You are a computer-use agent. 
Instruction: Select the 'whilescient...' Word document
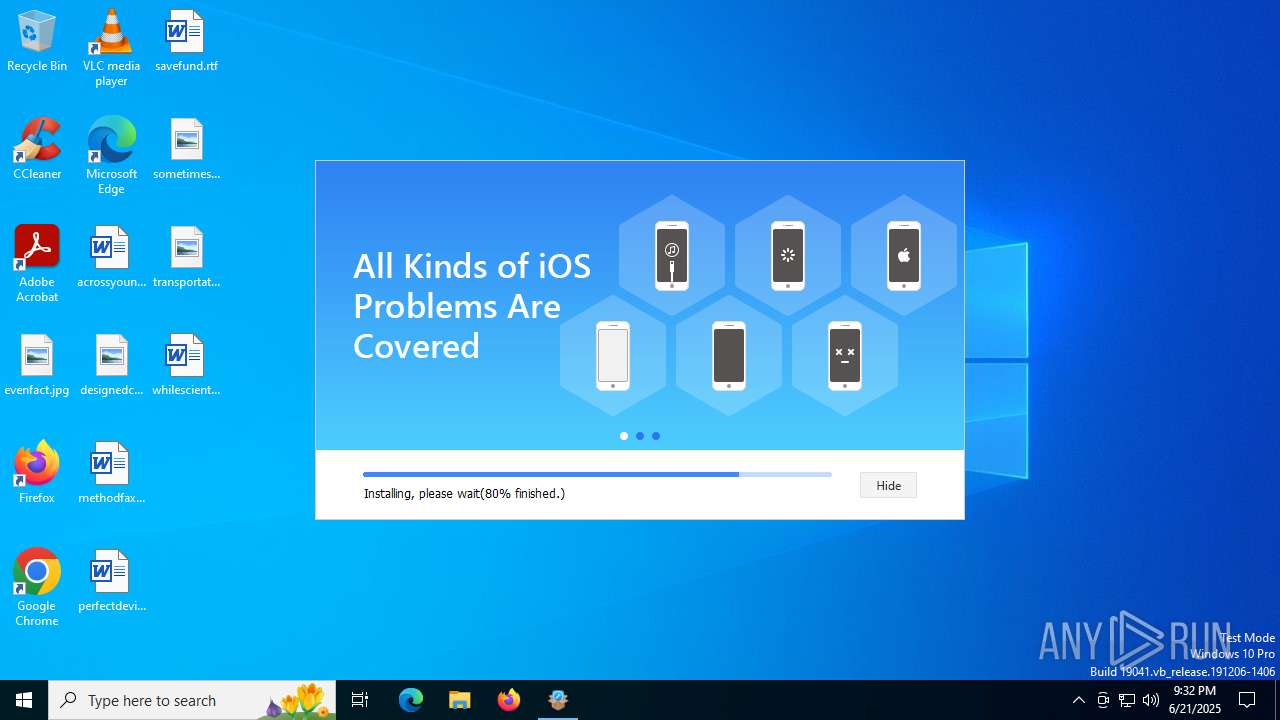coord(186,365)
